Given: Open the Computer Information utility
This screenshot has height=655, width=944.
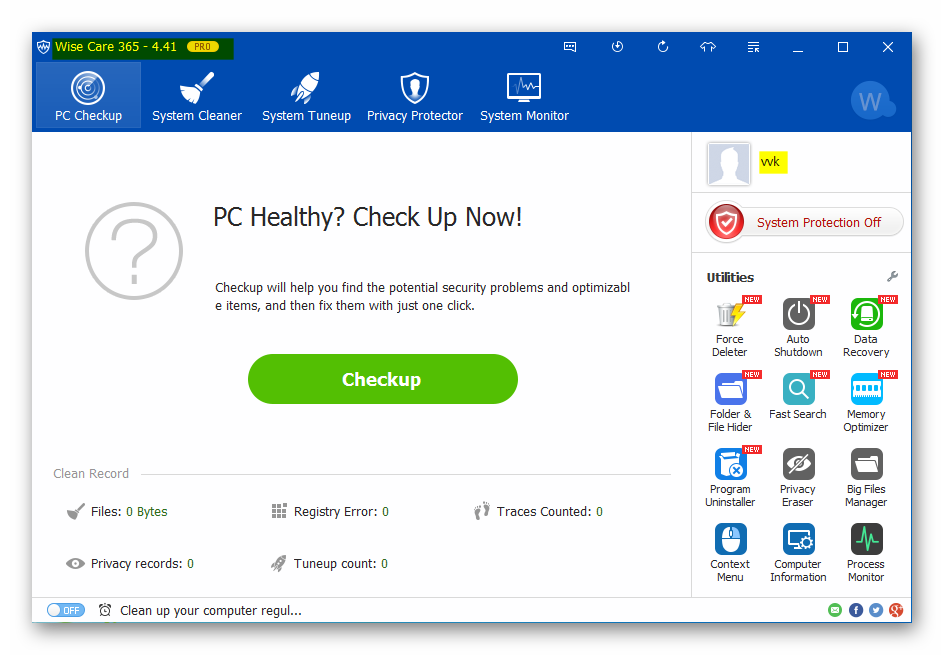Looking at the screenshot, I should (798, 552).
